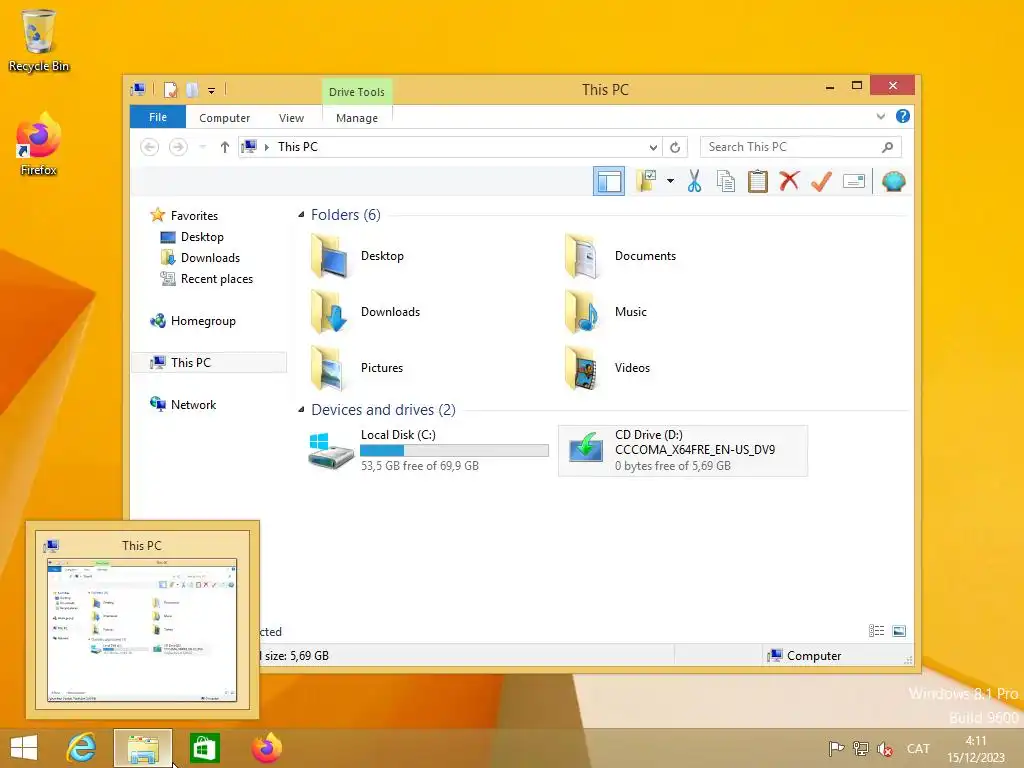This screenshot has width=1024, height=768.
Task: Open the address bar history dropdown
Action: pos(653,147)
